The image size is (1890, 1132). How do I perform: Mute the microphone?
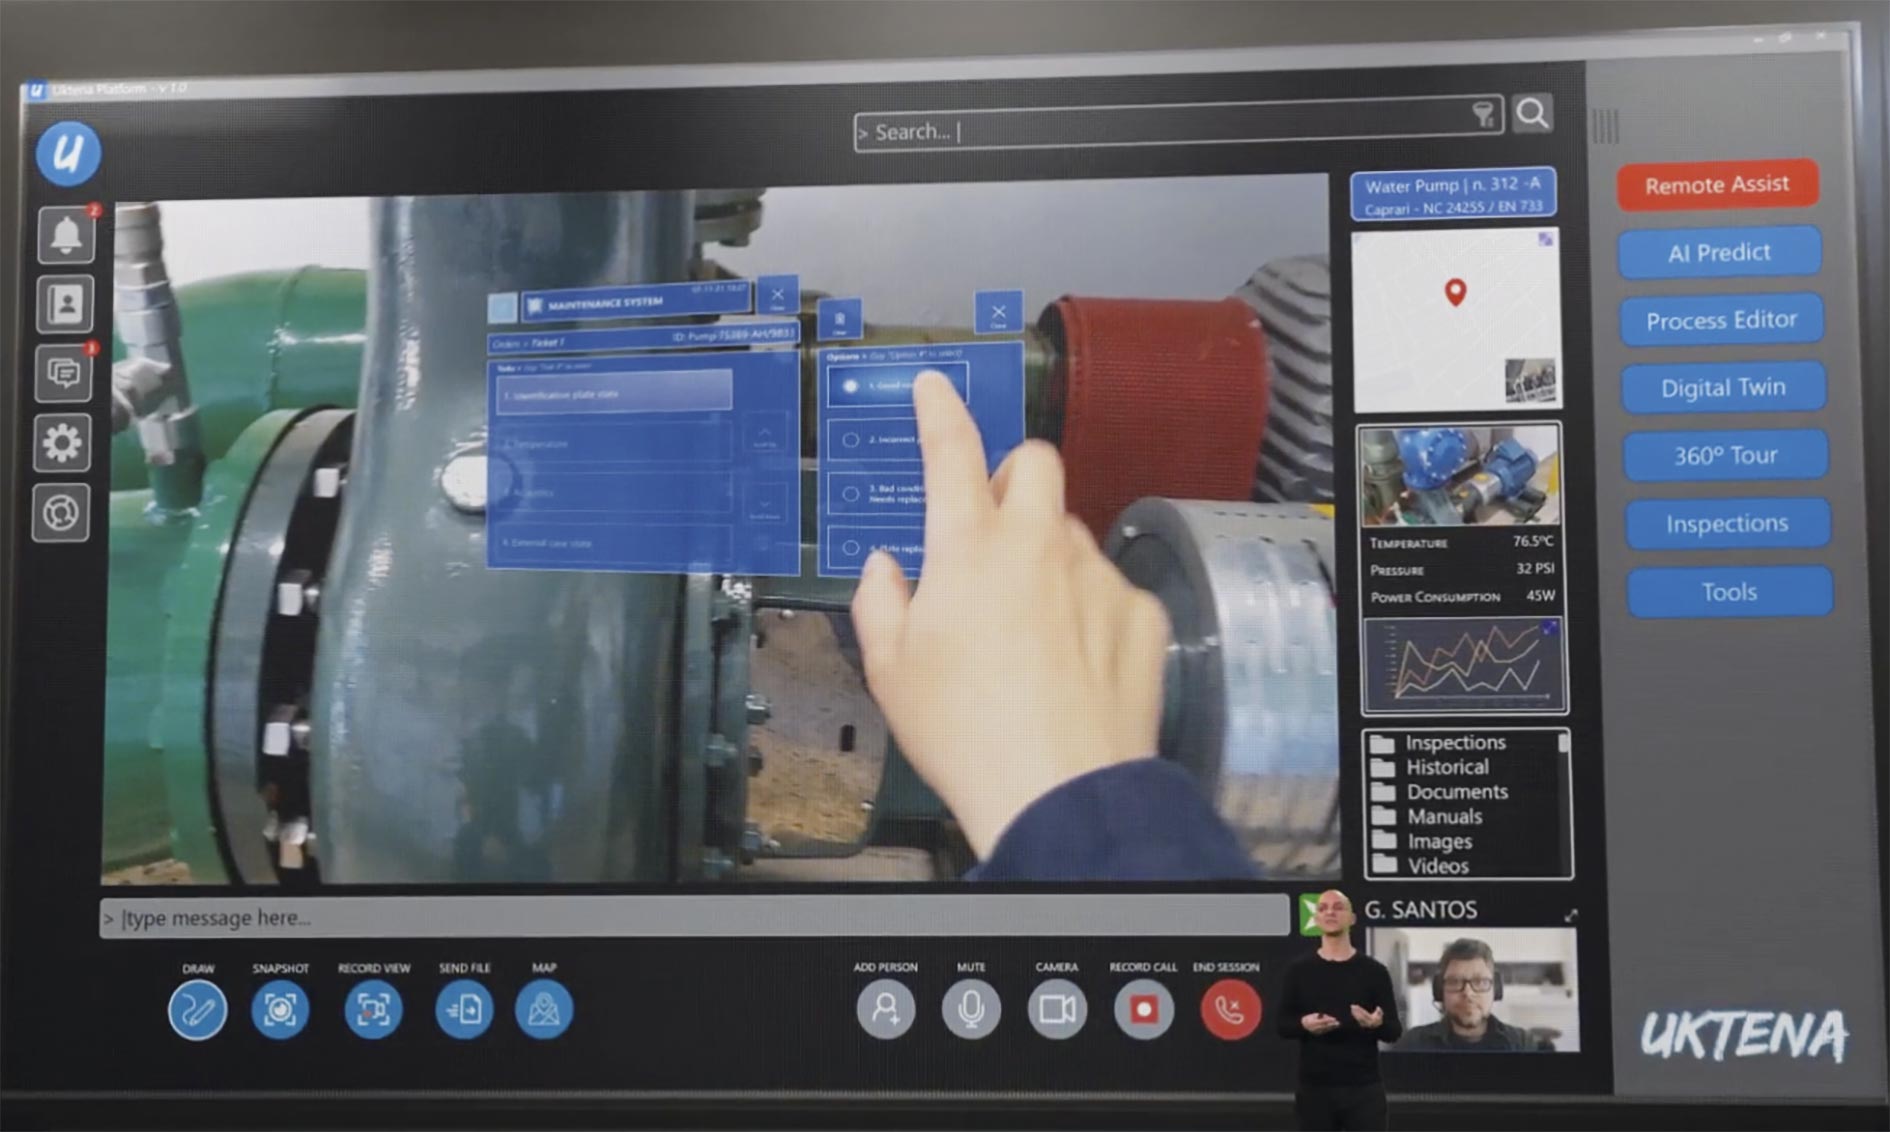point(971,1009)
